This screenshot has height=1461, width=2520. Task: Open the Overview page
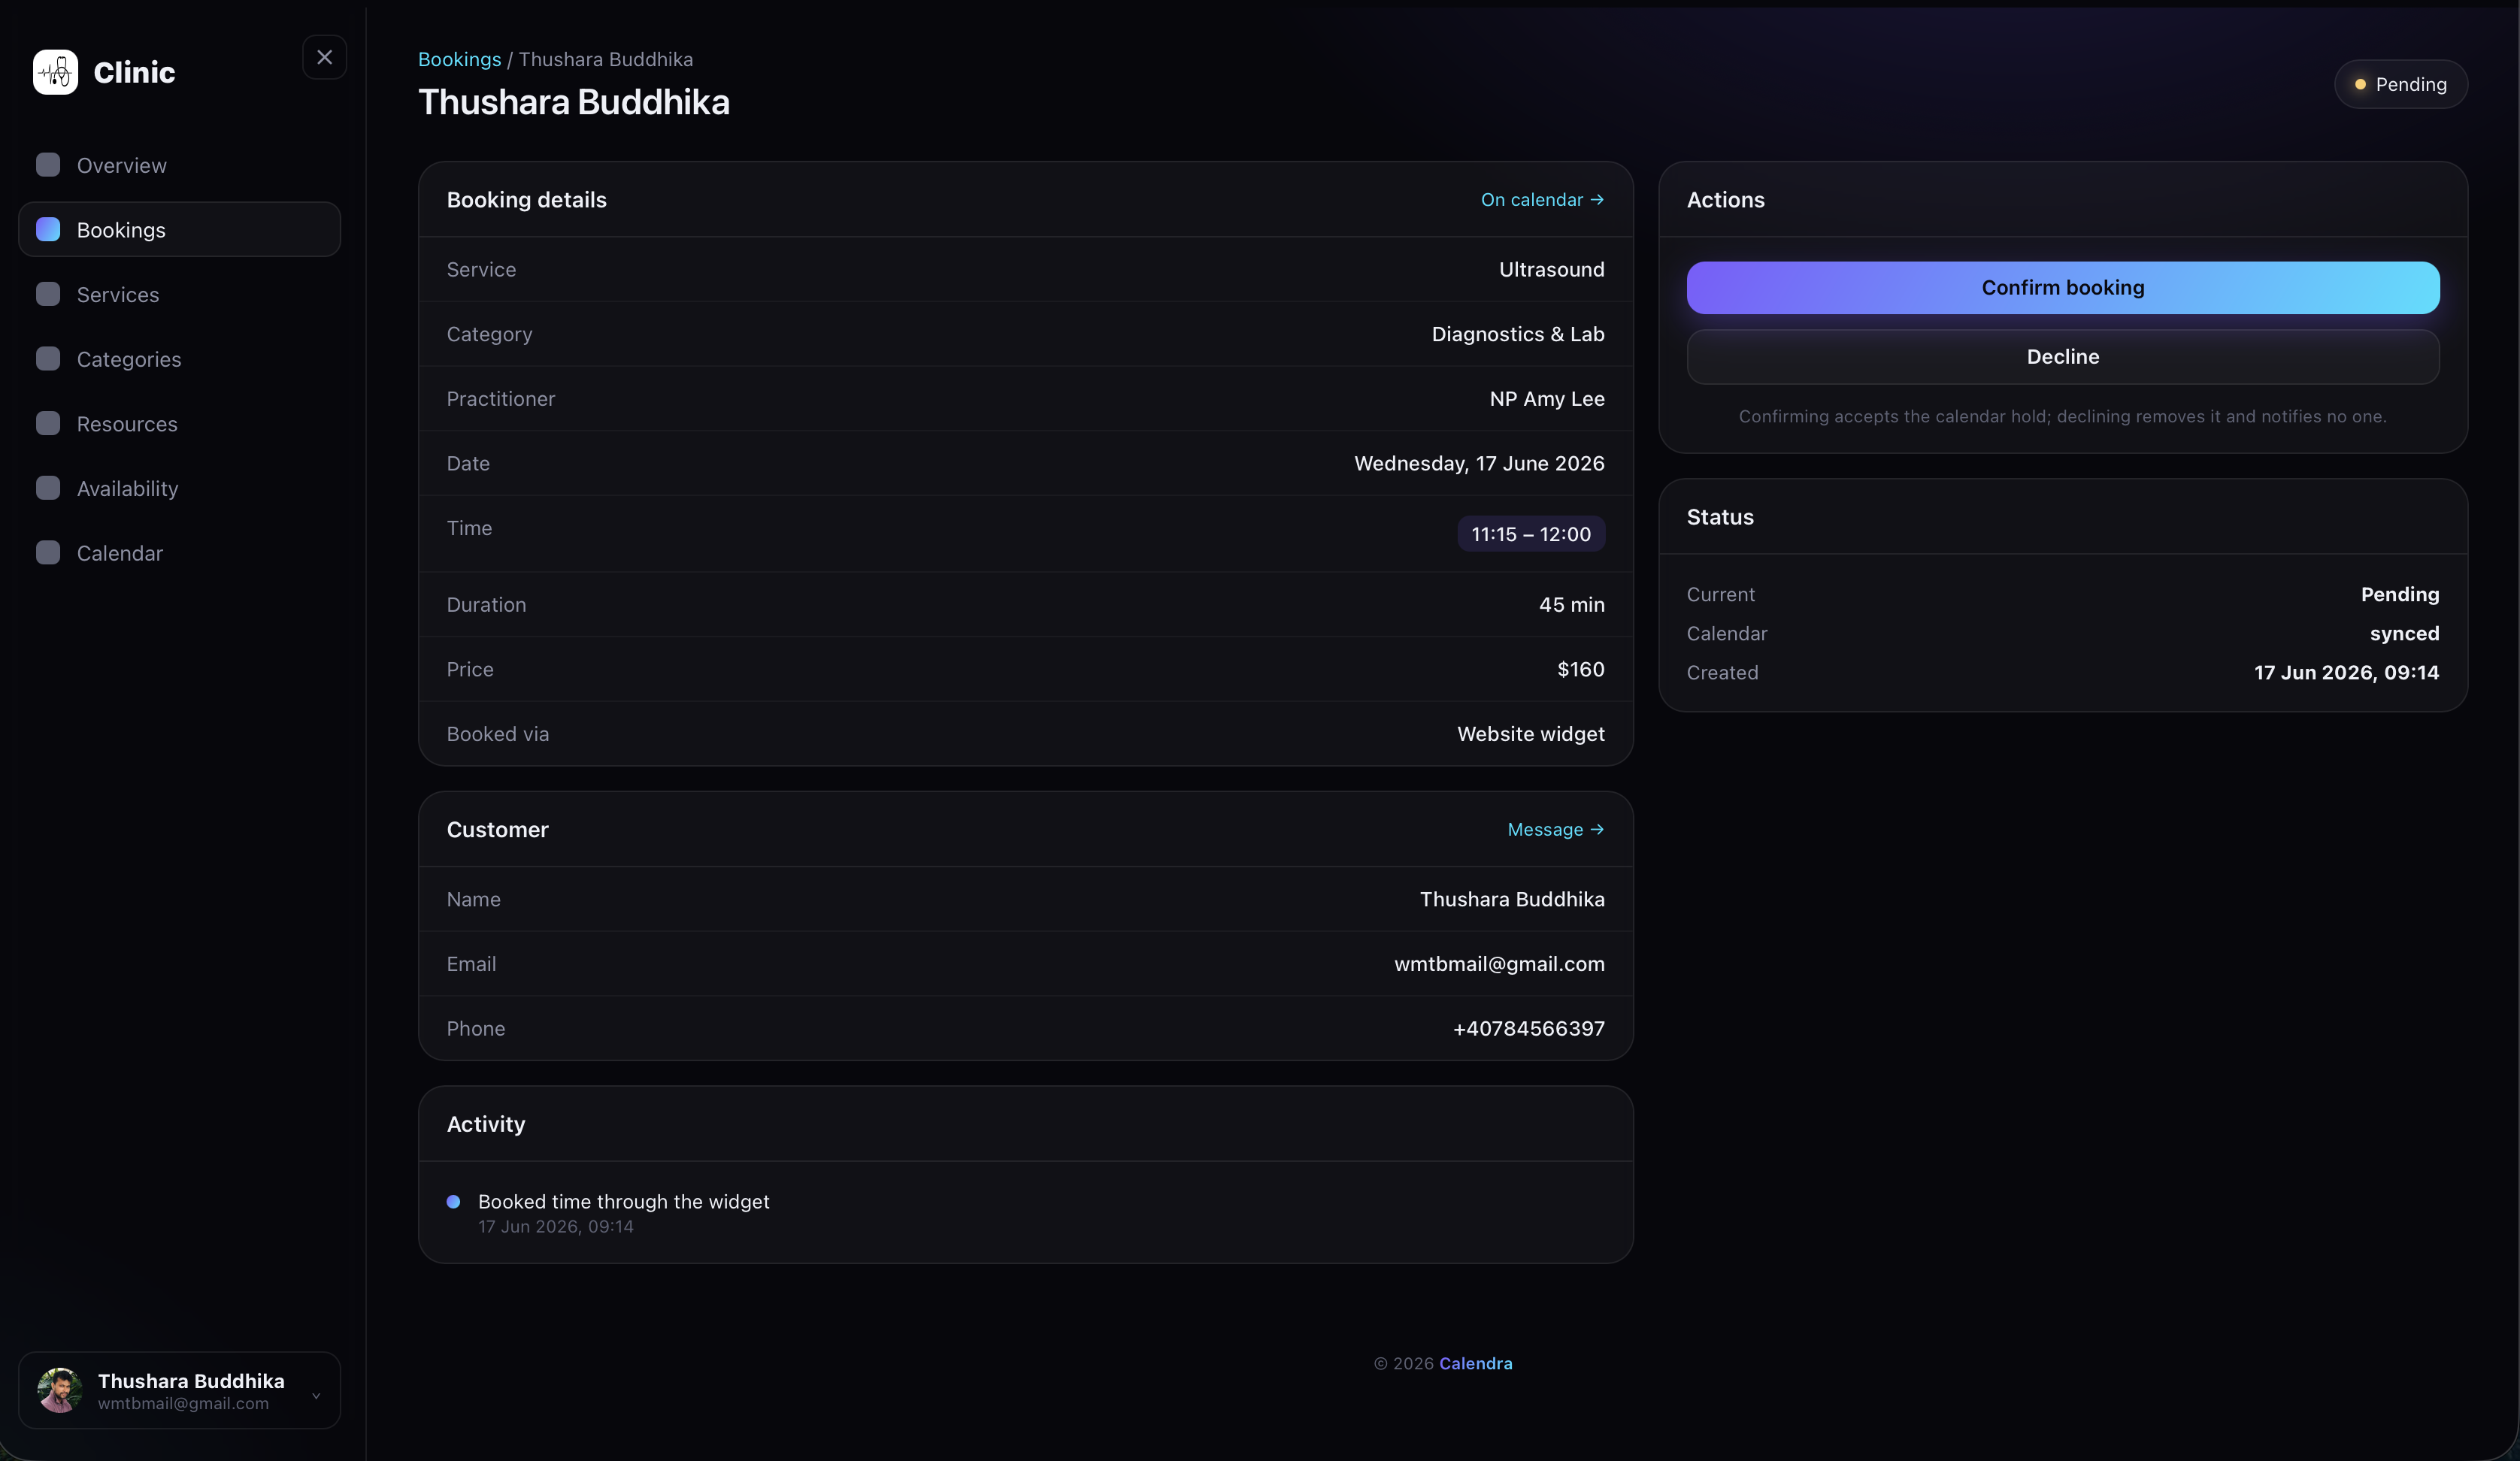(179, 165)
